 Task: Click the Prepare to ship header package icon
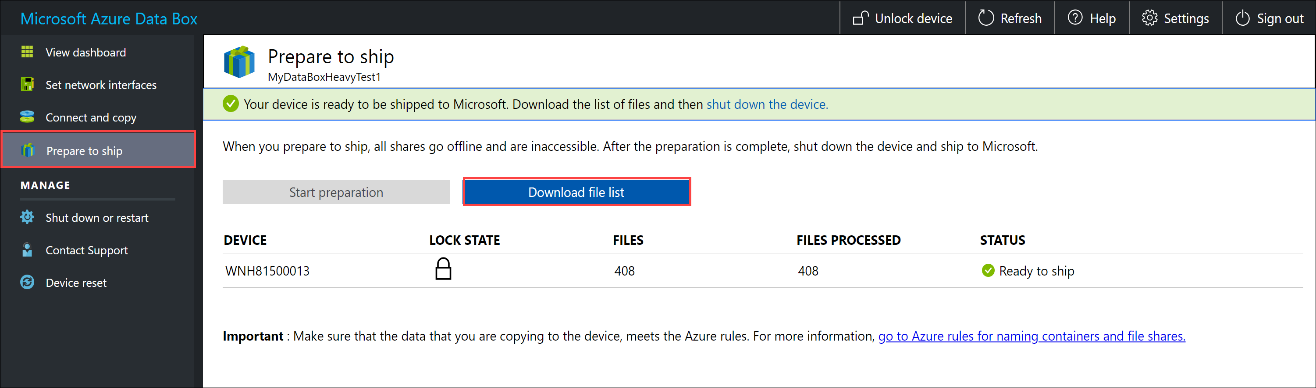240,63
